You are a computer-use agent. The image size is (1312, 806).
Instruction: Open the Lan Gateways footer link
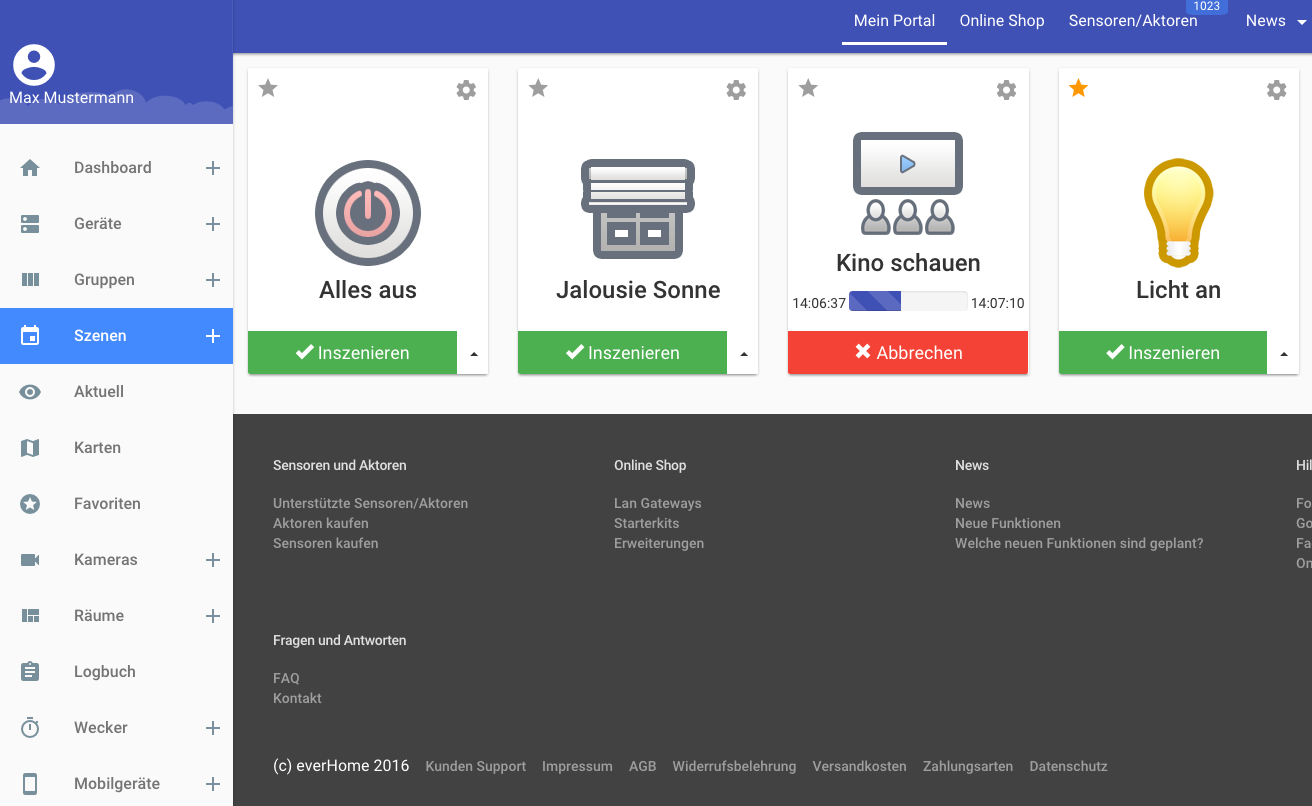click(x=657, y=503)
